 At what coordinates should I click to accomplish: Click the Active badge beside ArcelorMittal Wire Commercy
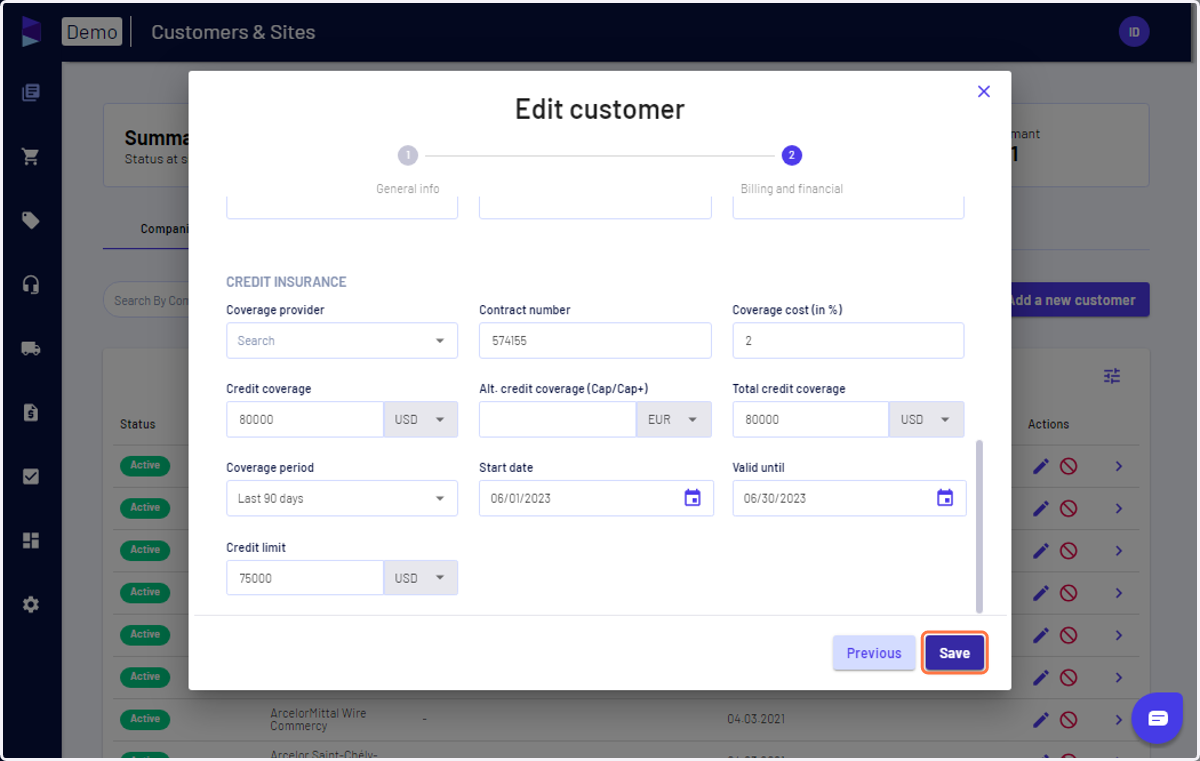tap(145, 719)
